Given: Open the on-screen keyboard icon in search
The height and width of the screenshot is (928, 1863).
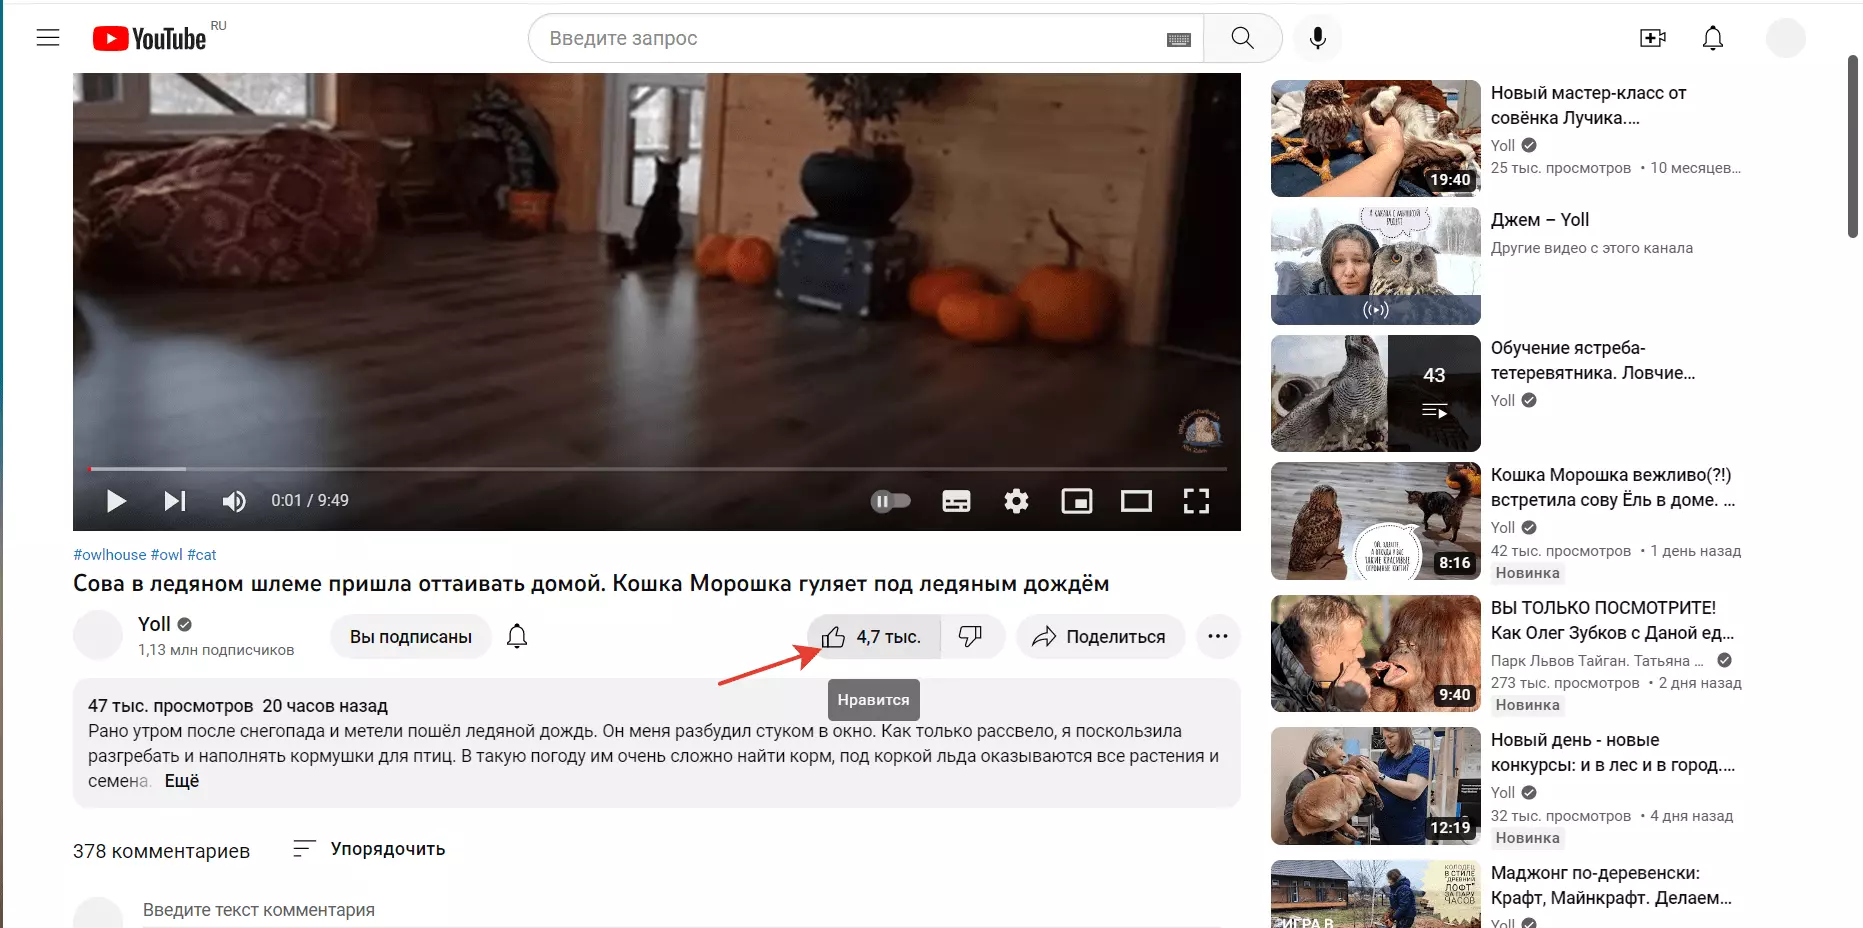Looking at the screenshot, I should tap(1179, 39).
